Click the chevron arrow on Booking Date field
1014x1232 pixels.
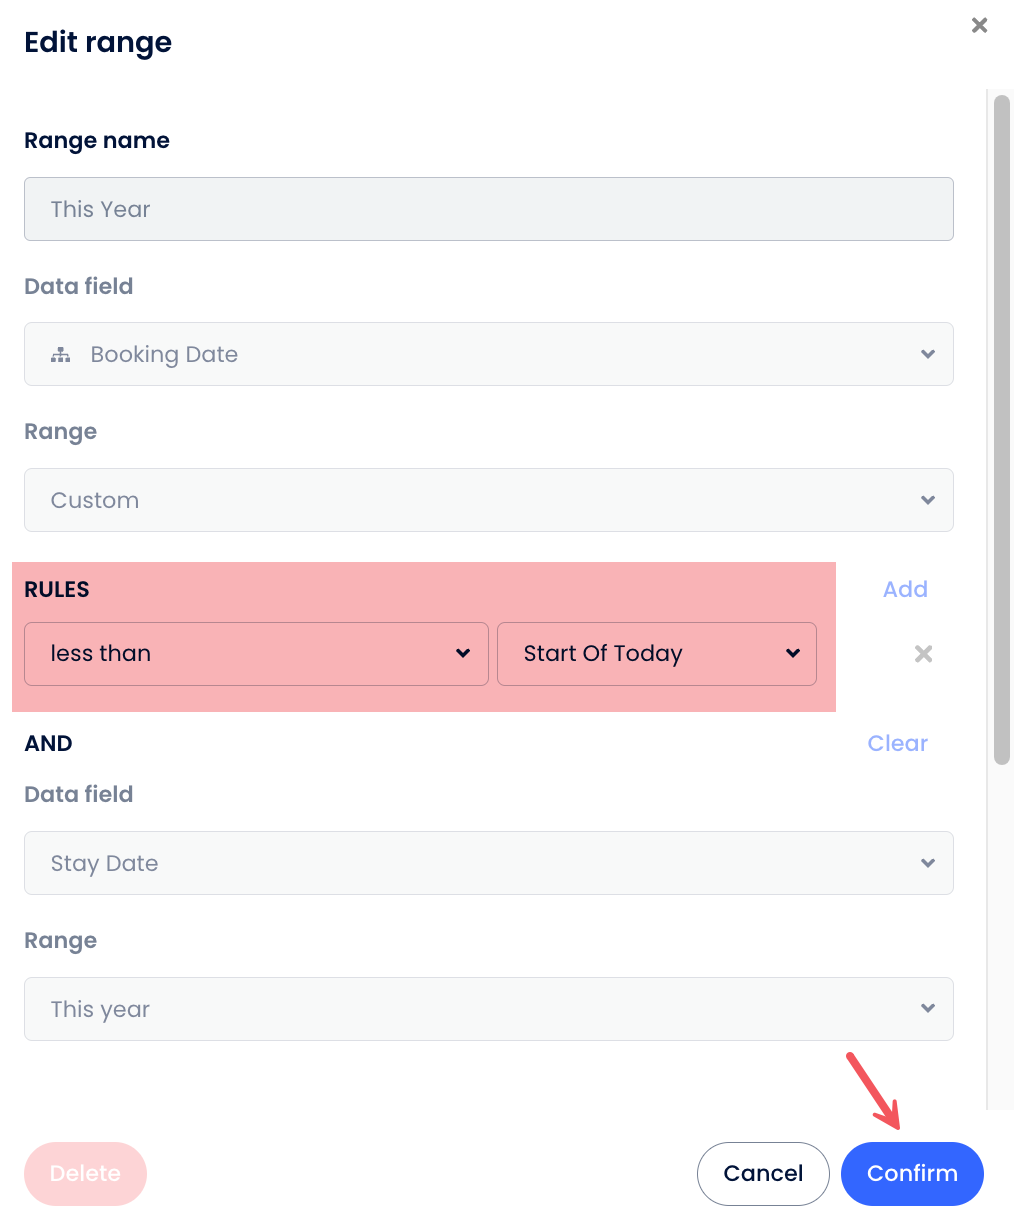pos(928,354)
